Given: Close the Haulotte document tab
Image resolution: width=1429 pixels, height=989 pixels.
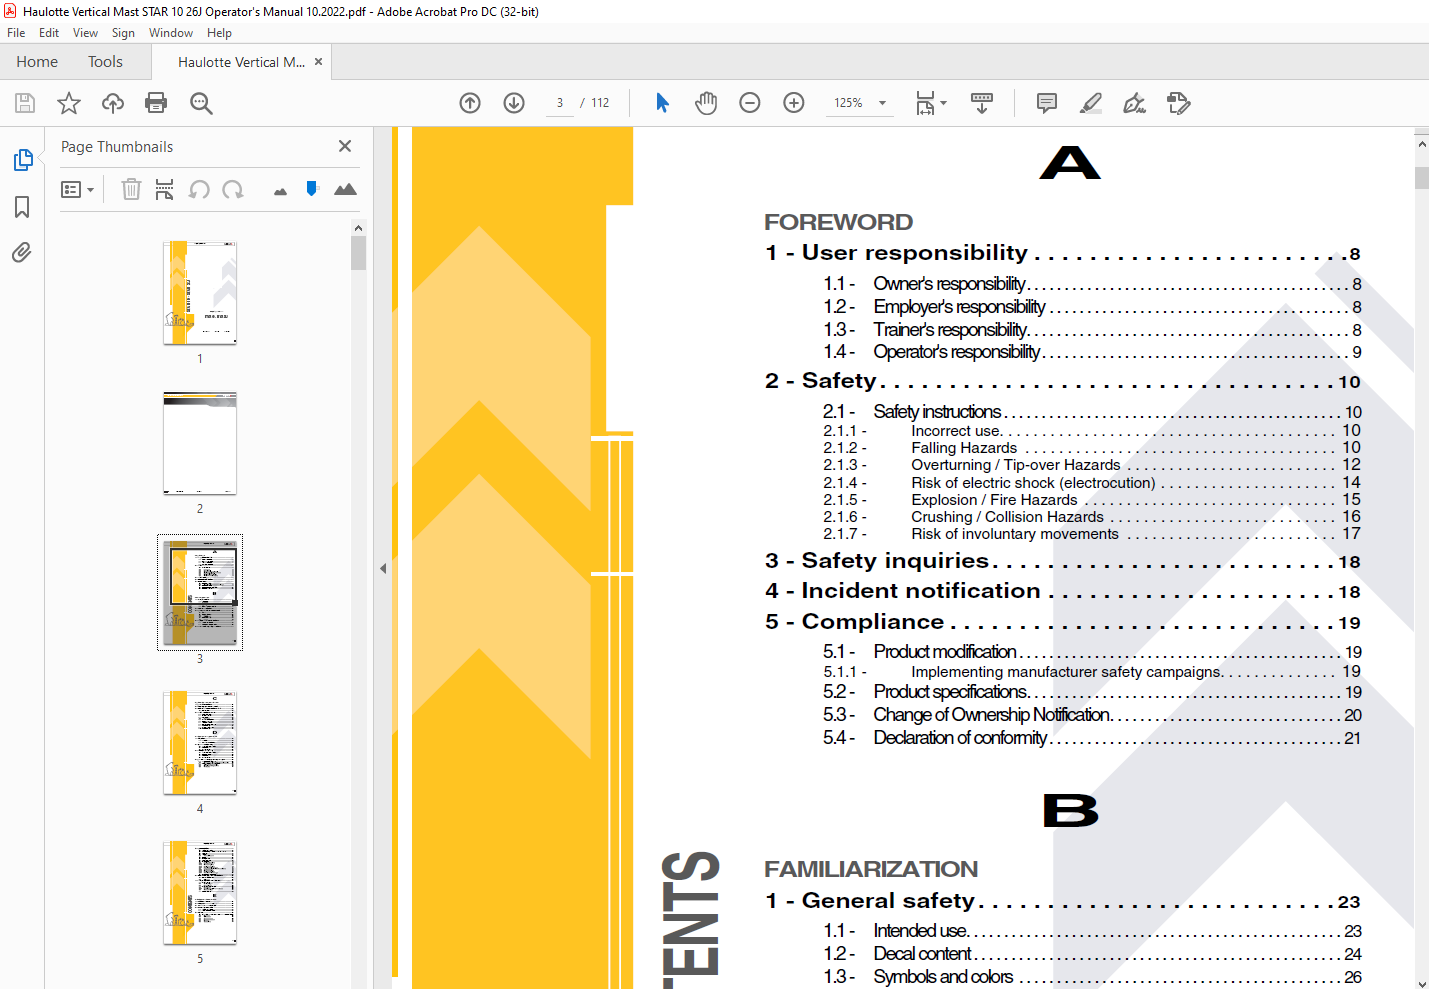Looking at the screenshot, I should coord(319,62).
